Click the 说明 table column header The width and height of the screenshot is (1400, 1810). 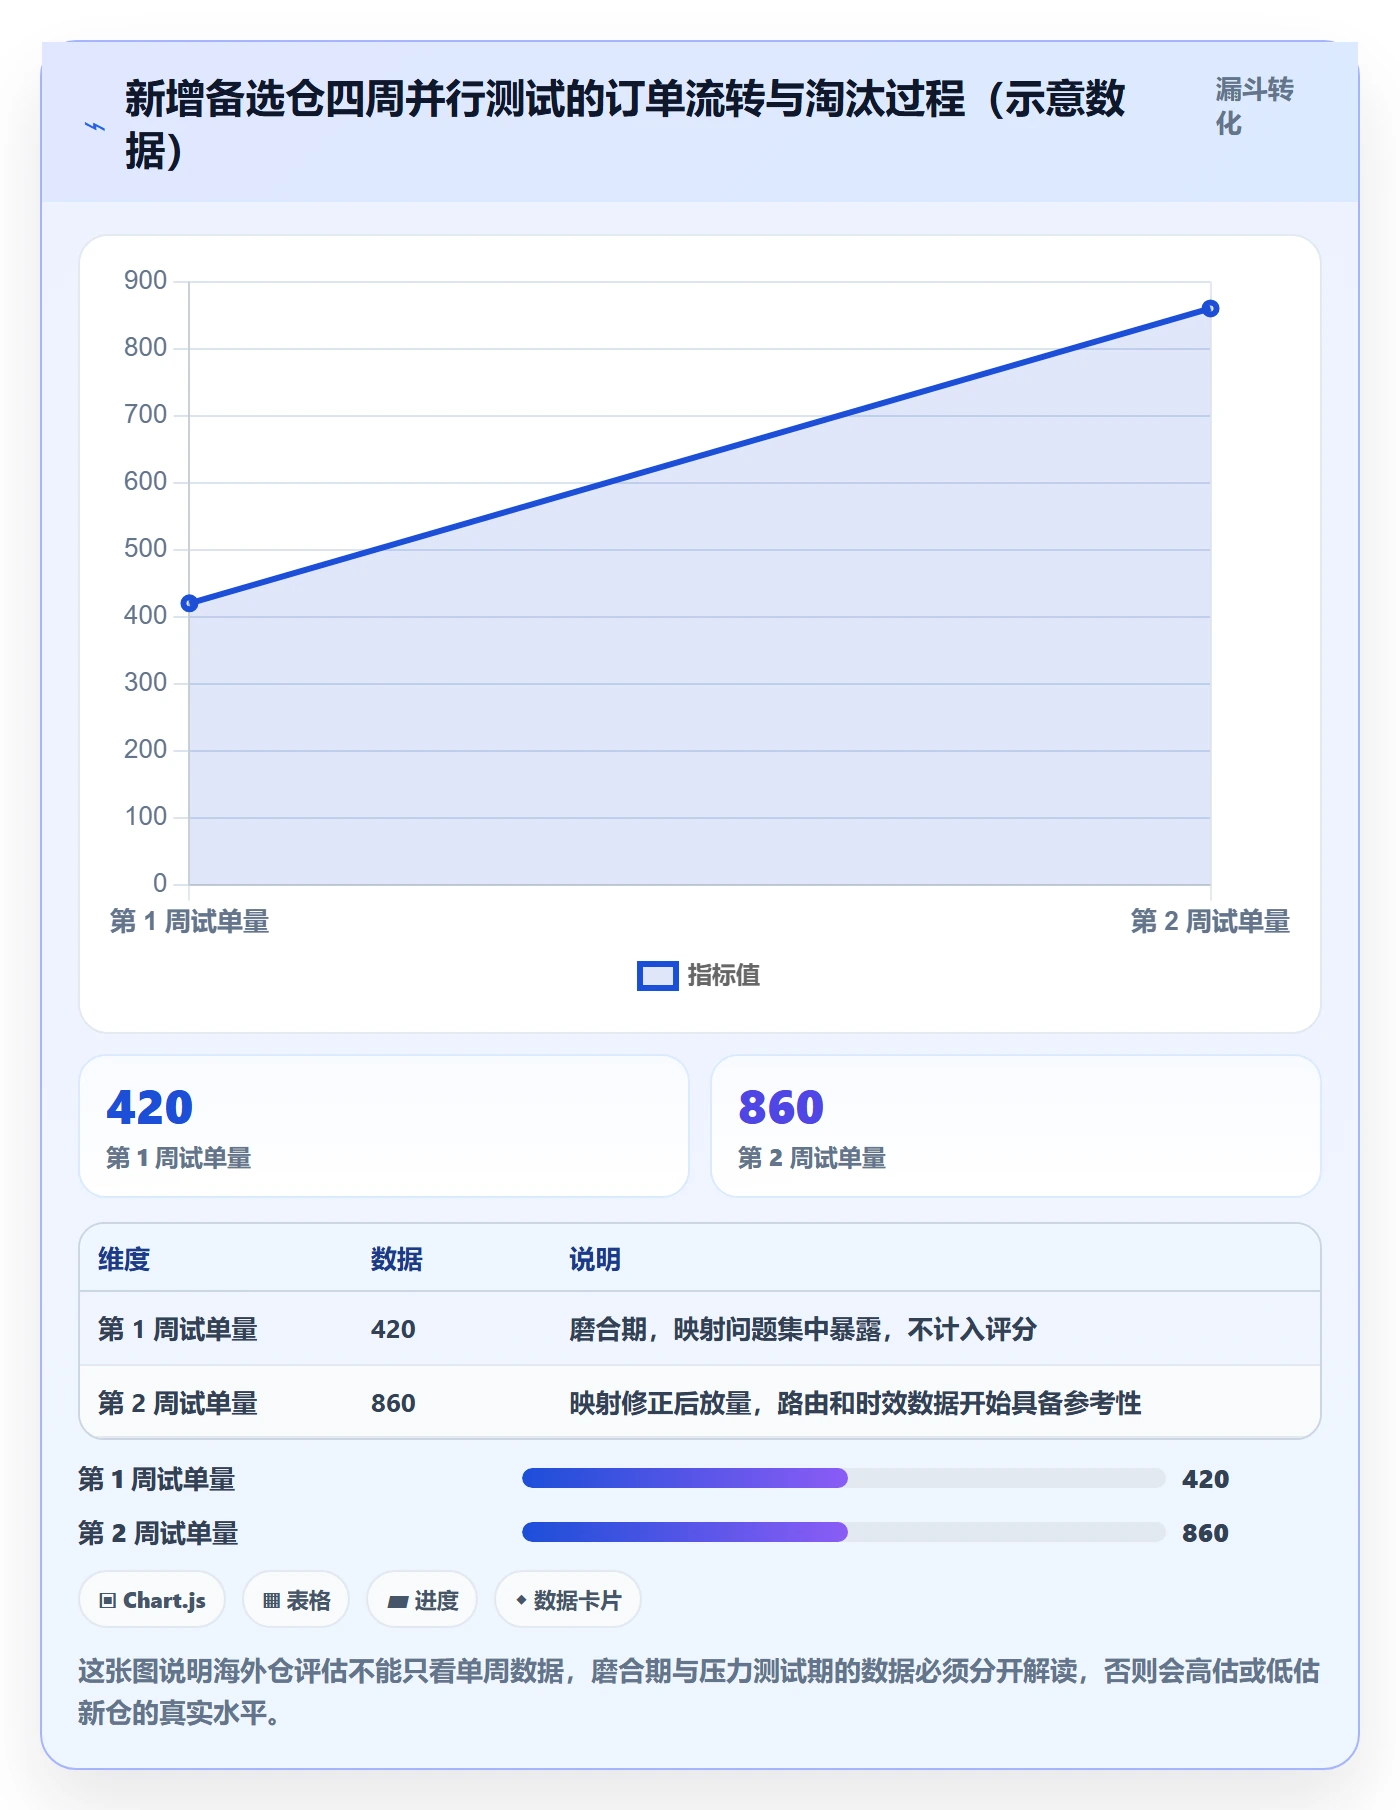pos(595,1259)
